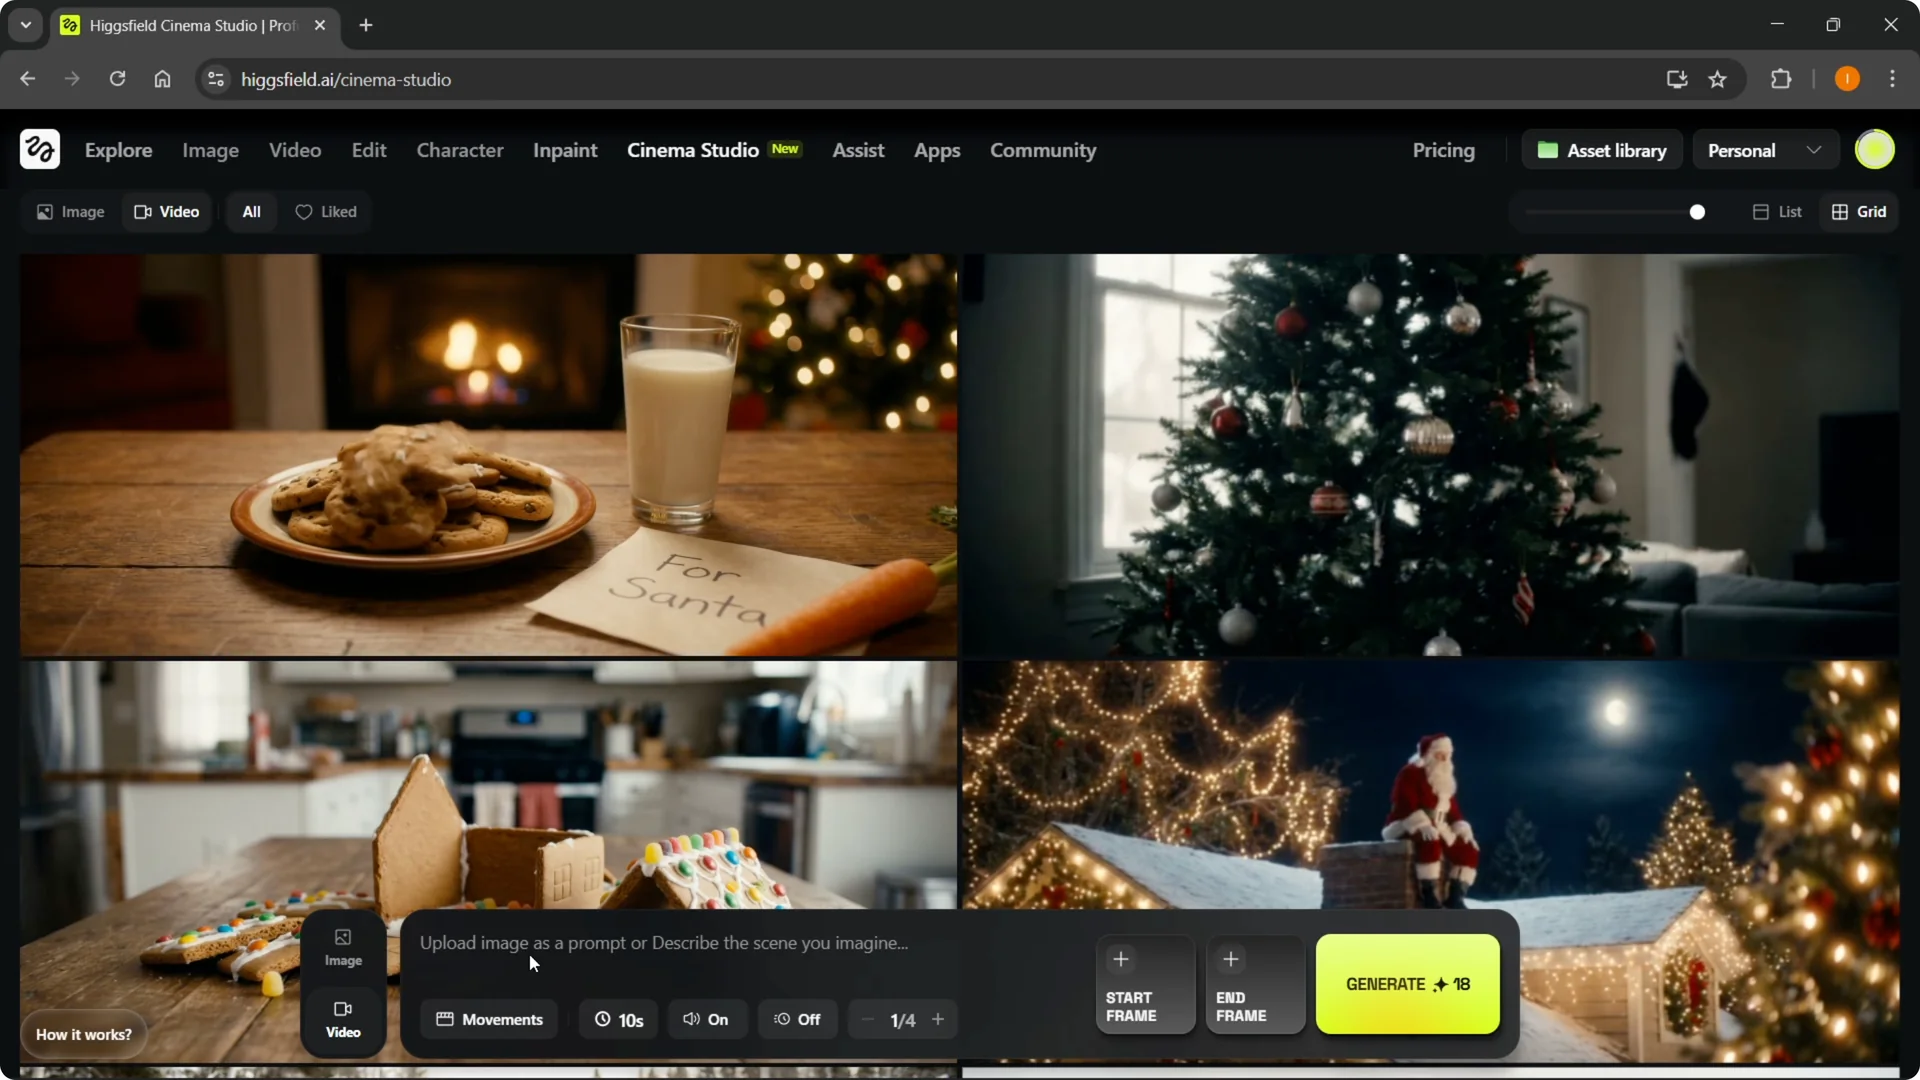Open the How it works link
Screen dimensions: 1920x1080
click(84, 1034)
